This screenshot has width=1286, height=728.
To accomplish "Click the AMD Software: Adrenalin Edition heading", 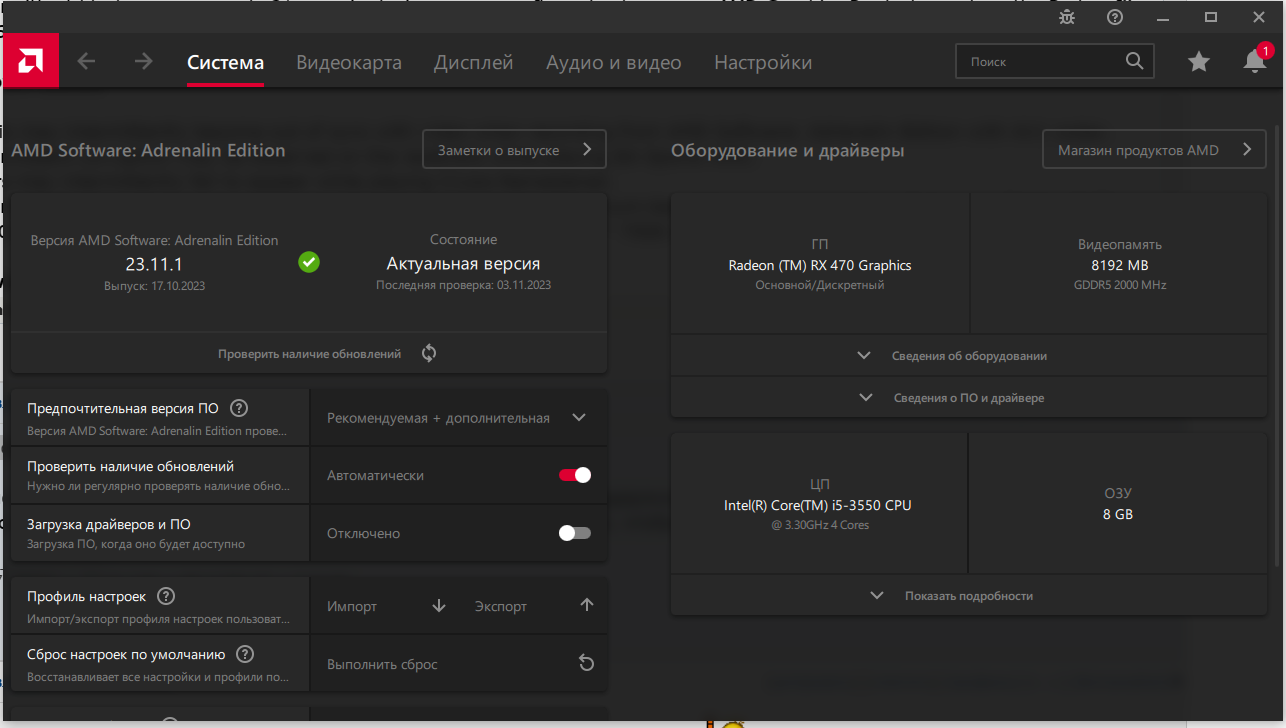I will tap(148, 151).
